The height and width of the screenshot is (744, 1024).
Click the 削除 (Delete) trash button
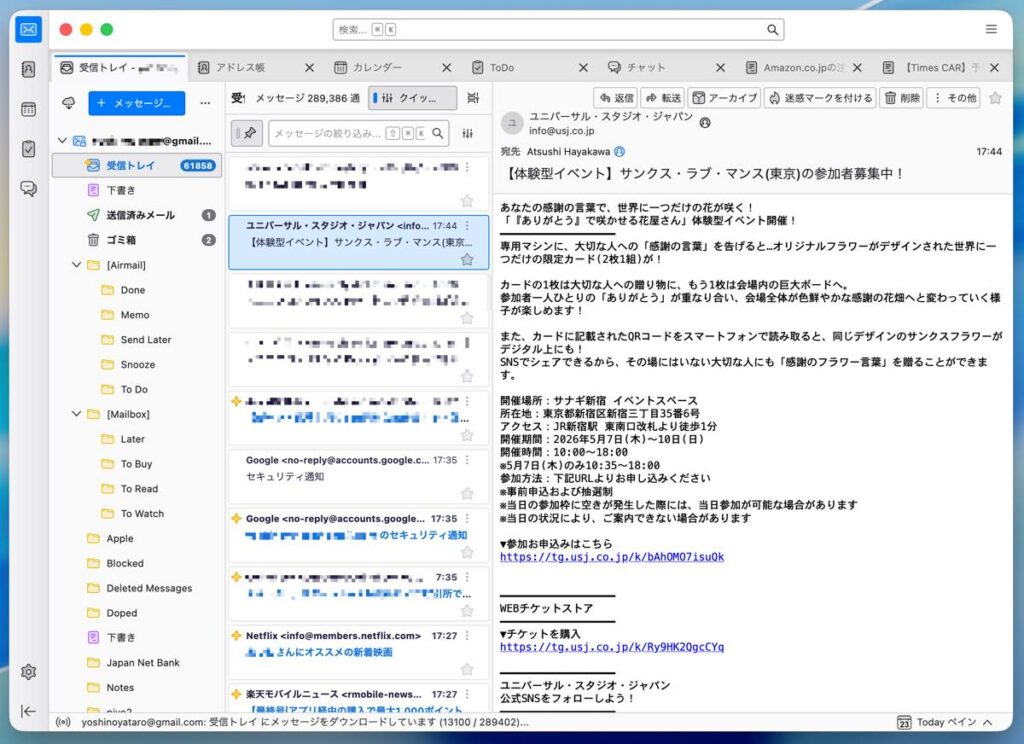tap(901, 98)
